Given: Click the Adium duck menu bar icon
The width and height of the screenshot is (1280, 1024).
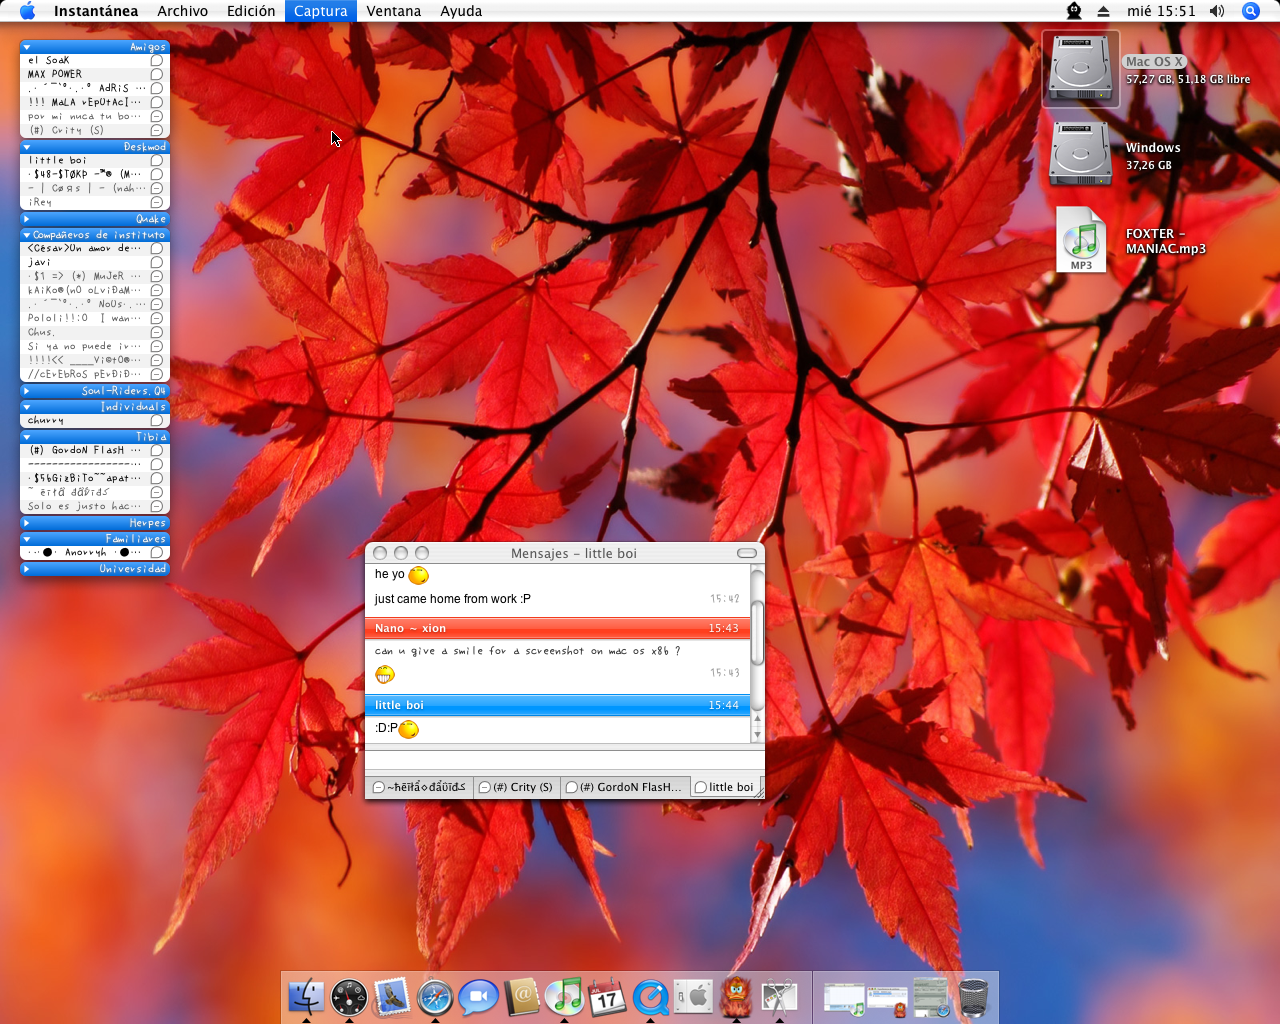Looking at the screenshot, I should 1074,11.
